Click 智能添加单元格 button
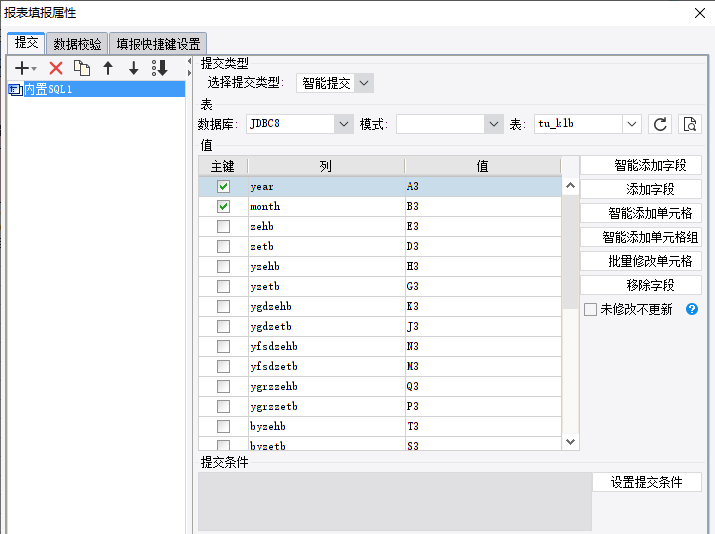The width and height of the screenshot is (715, 534). point(641,213)
